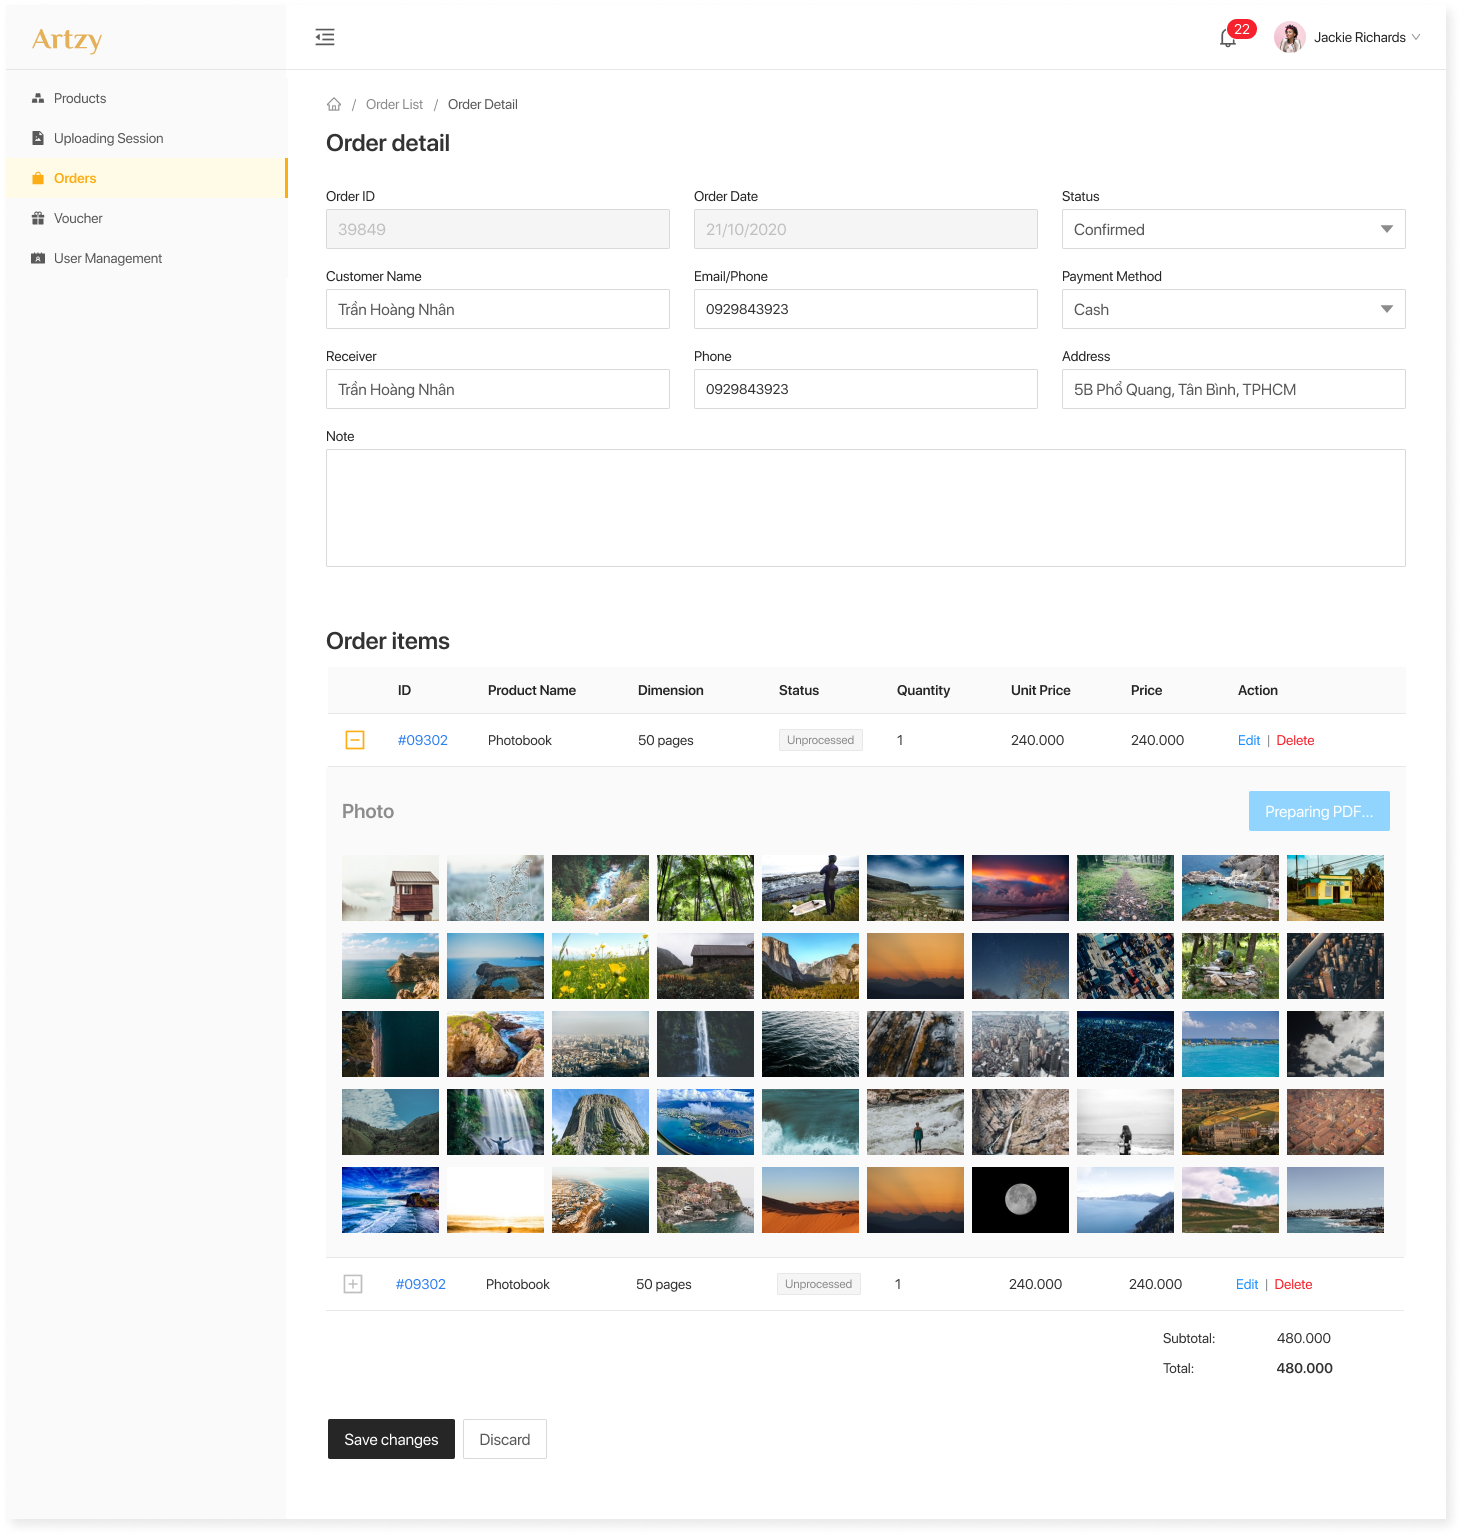This screenshot has height=1536, width=1462.
Task: Click the home breadcrumb icon
Action: [334, 104]
